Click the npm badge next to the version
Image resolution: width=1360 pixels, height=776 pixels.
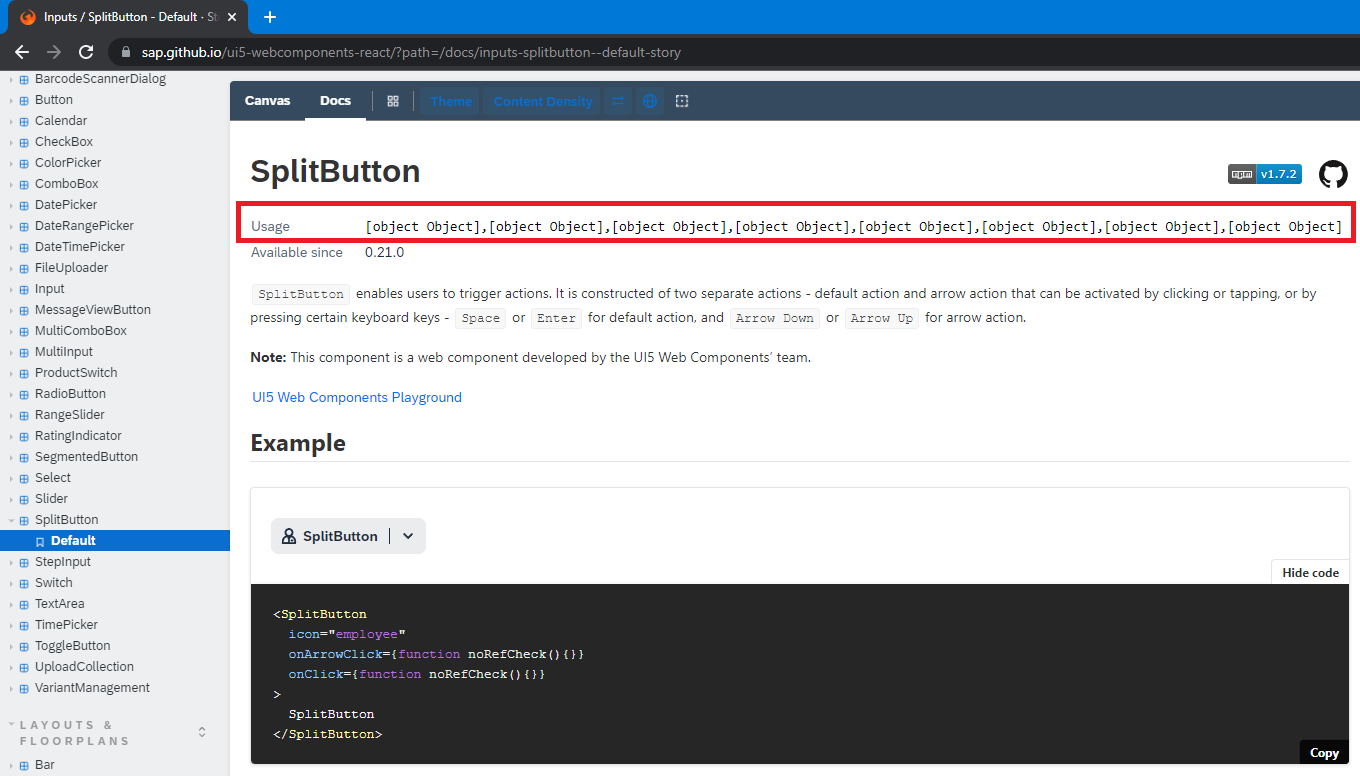pos(1241,173)
